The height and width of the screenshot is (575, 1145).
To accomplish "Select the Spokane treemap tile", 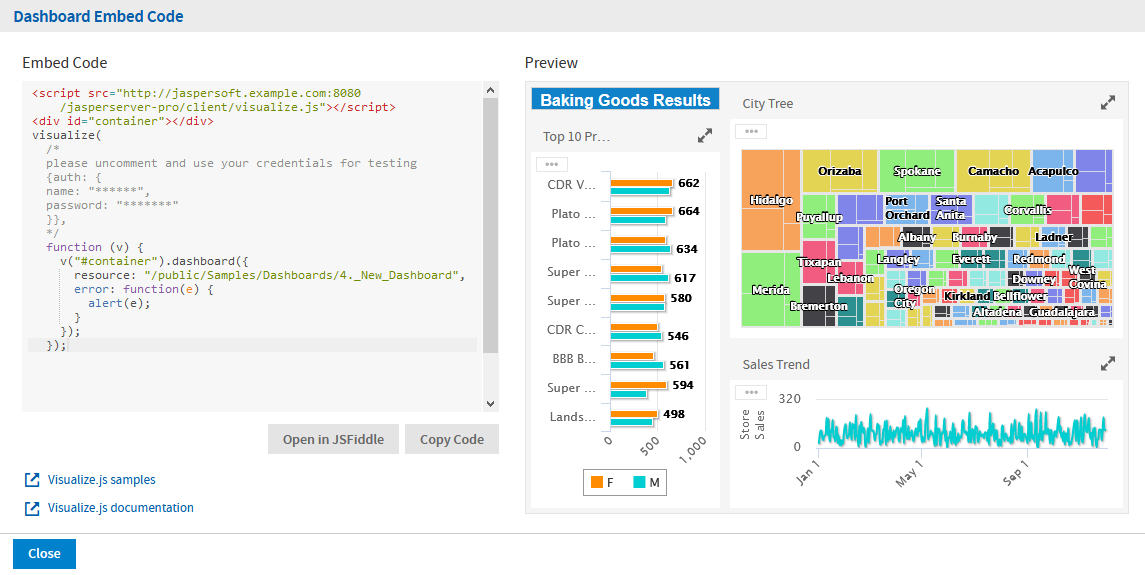I will click(x=917, y=171).
